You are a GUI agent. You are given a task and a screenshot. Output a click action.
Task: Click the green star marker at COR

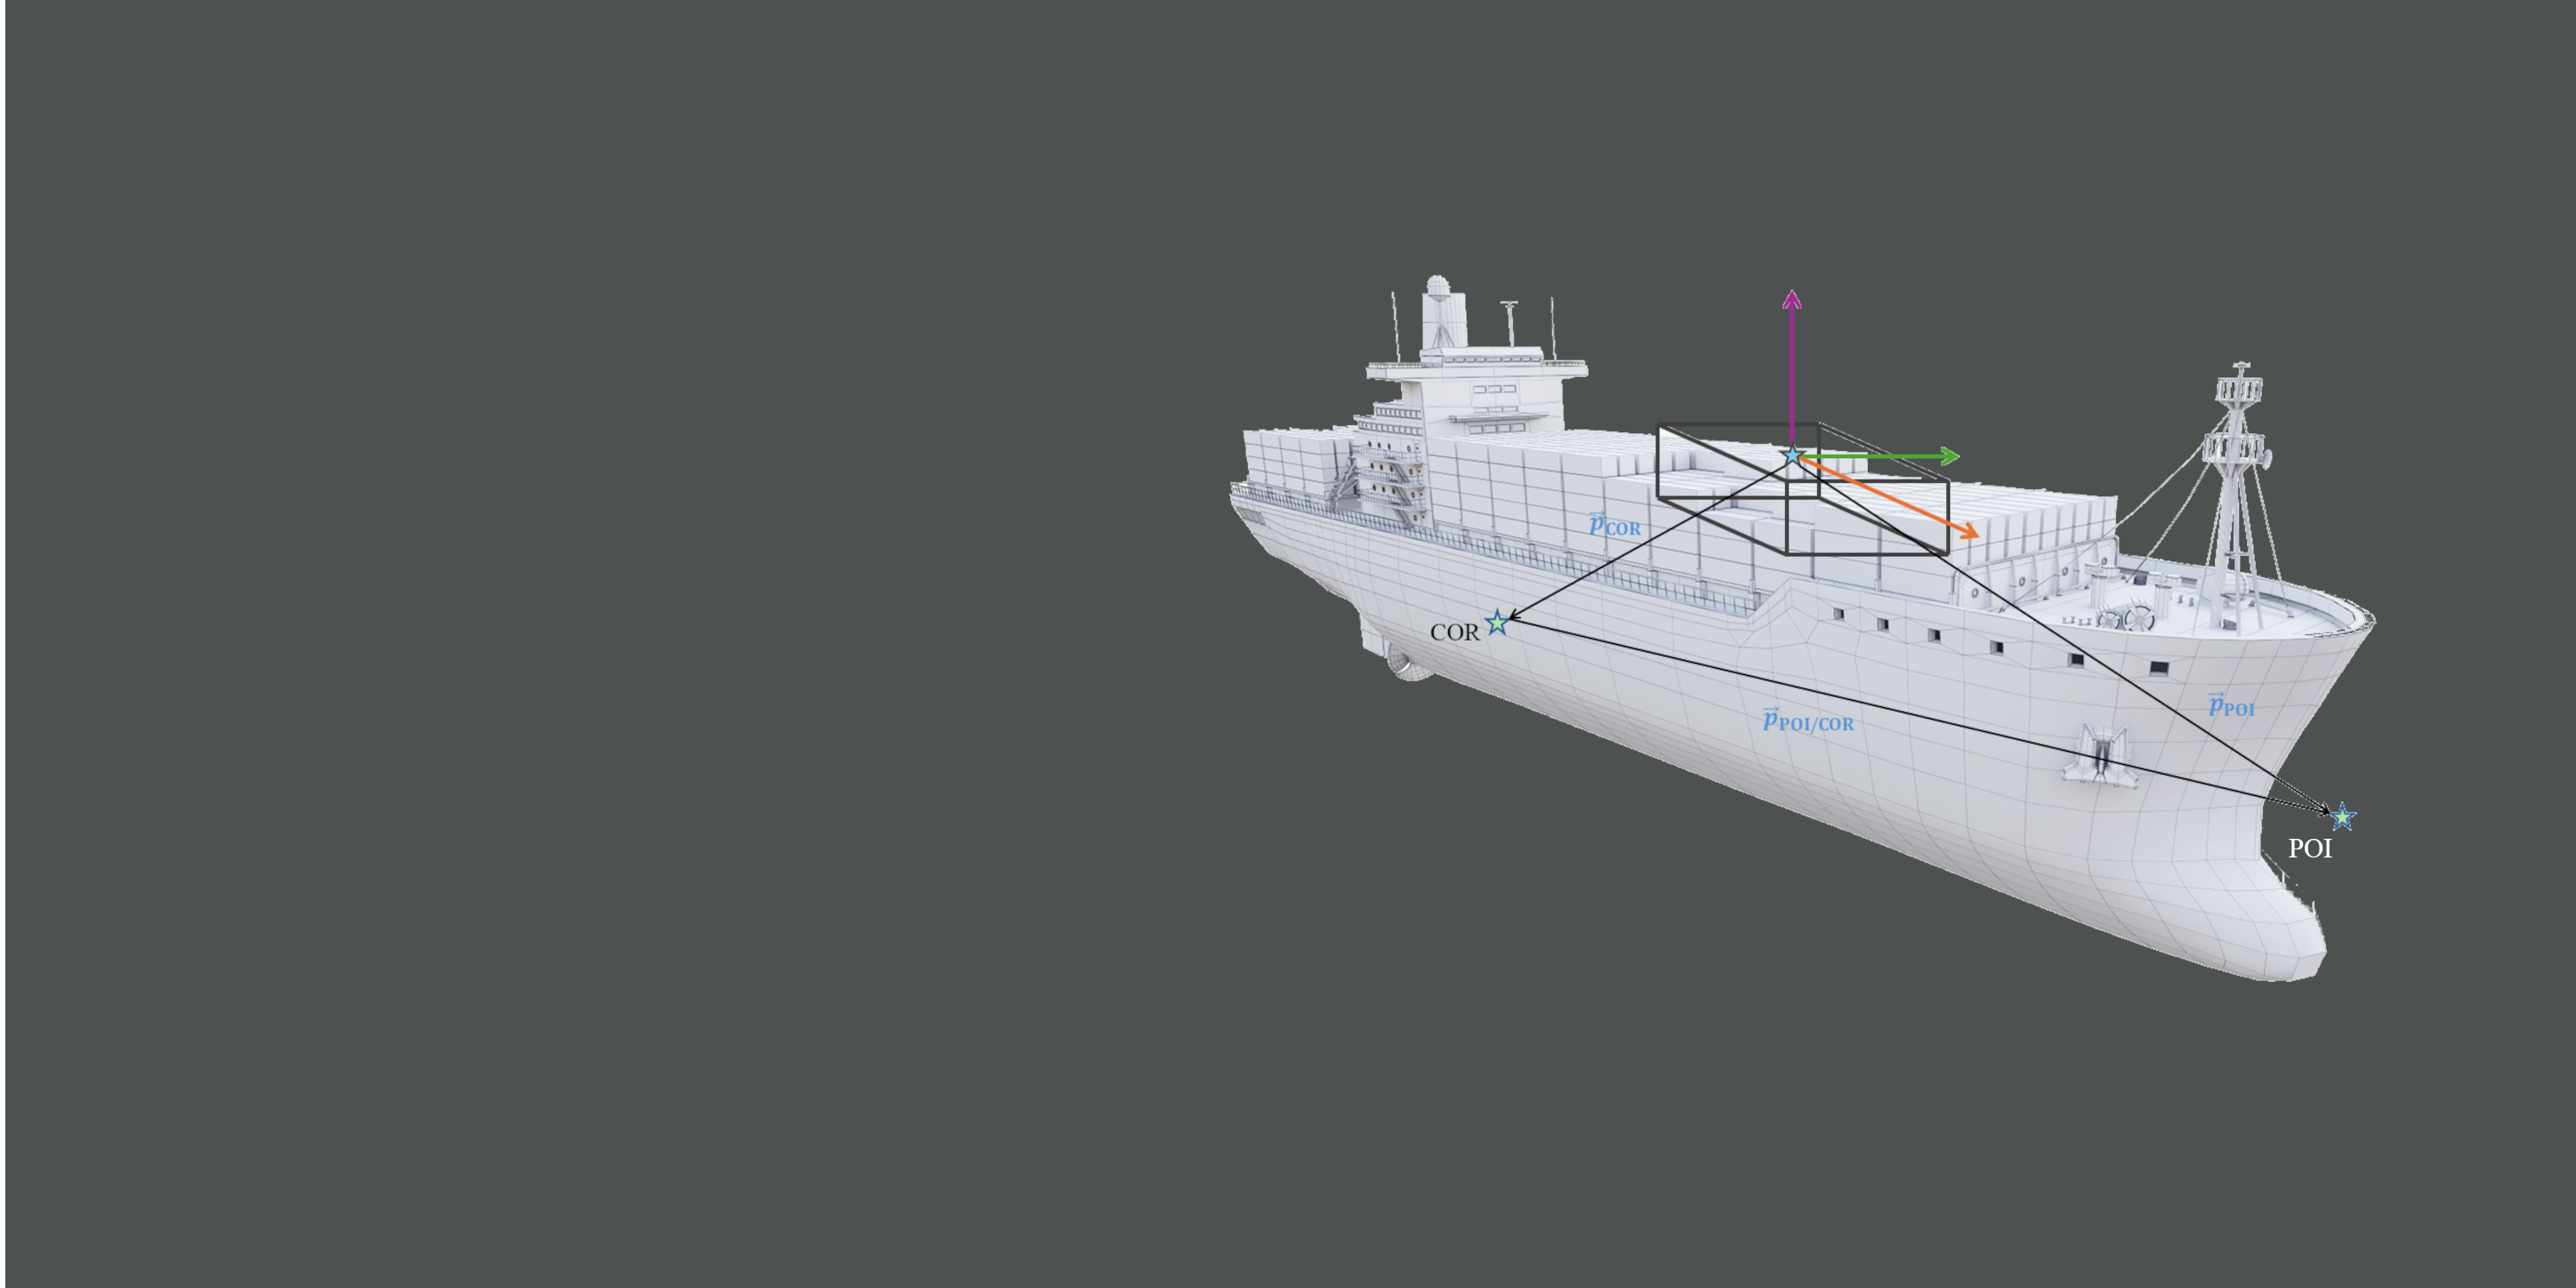pyautogui.click(x=1497, y=623)
